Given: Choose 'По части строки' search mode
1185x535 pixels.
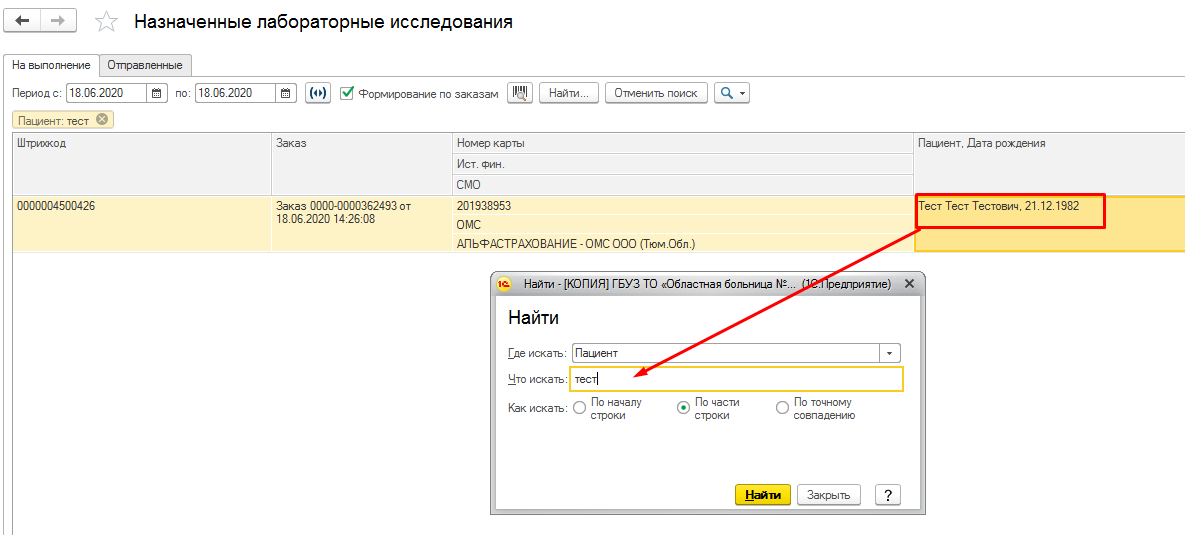Looking at the screenshot, I should [x=684, y=408].
